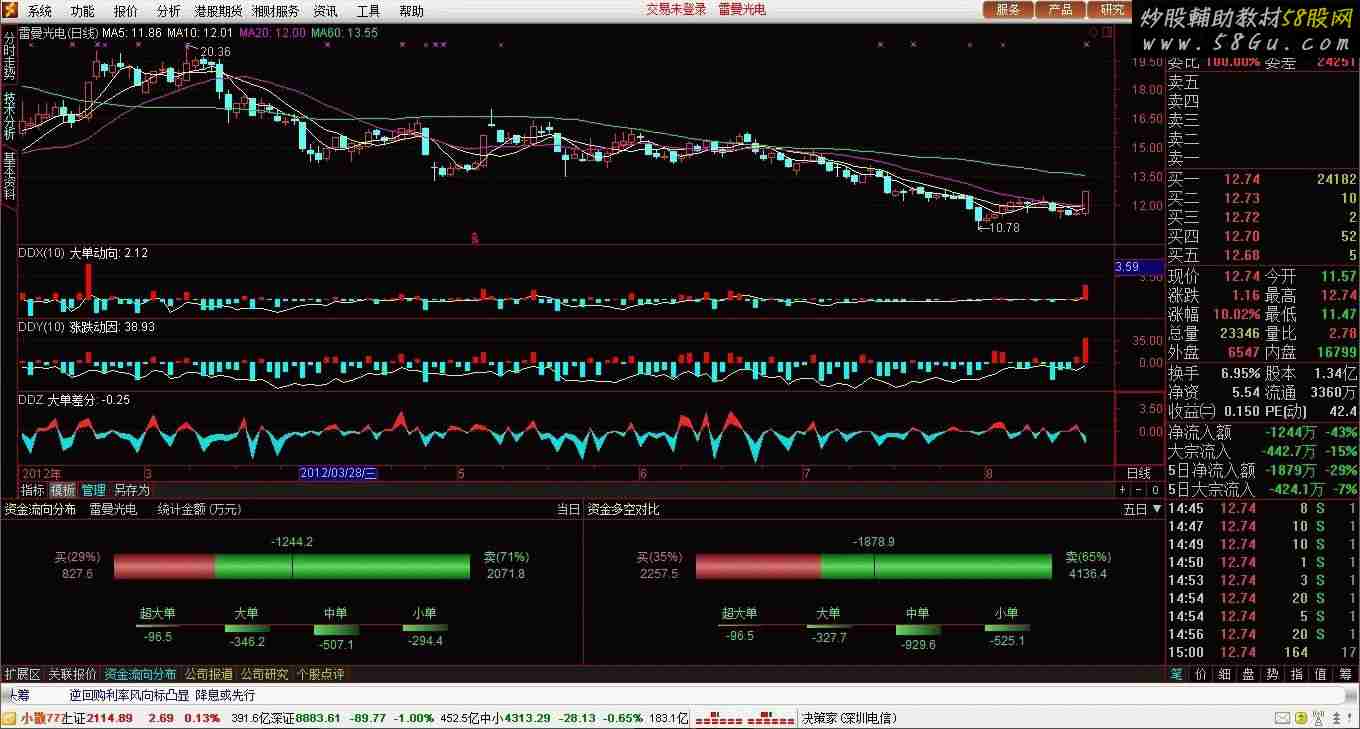
Task: Click the red marker icon on date axis
Action: (476, 238)
